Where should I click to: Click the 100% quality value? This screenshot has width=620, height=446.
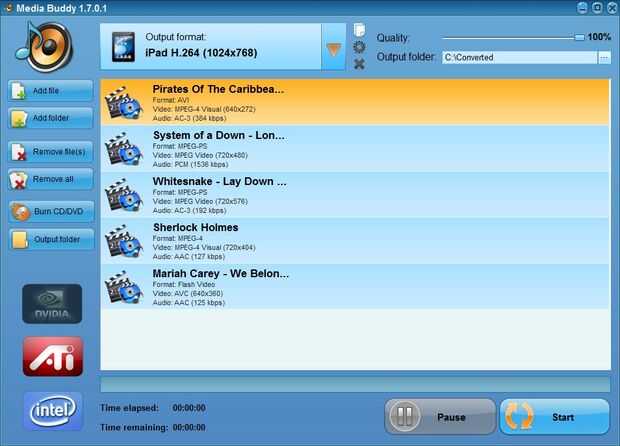point(599,37)
